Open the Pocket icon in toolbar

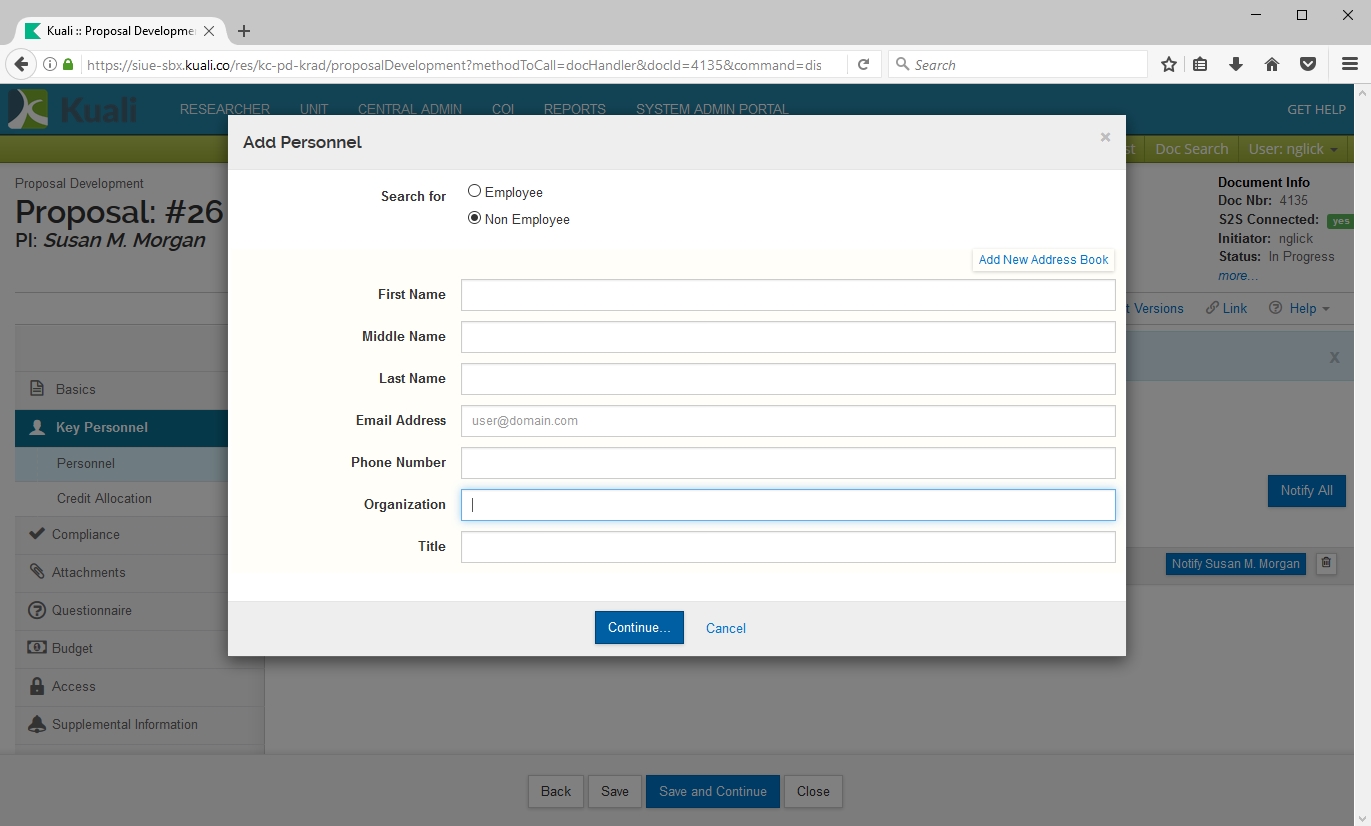[x=1308, y=65]
